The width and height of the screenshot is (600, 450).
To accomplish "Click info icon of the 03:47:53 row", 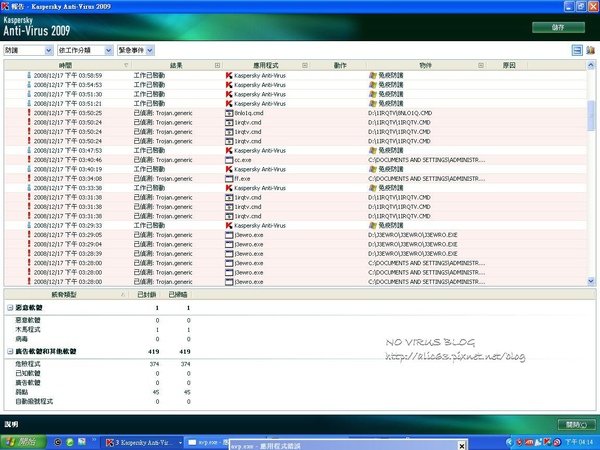I will 29,150.
